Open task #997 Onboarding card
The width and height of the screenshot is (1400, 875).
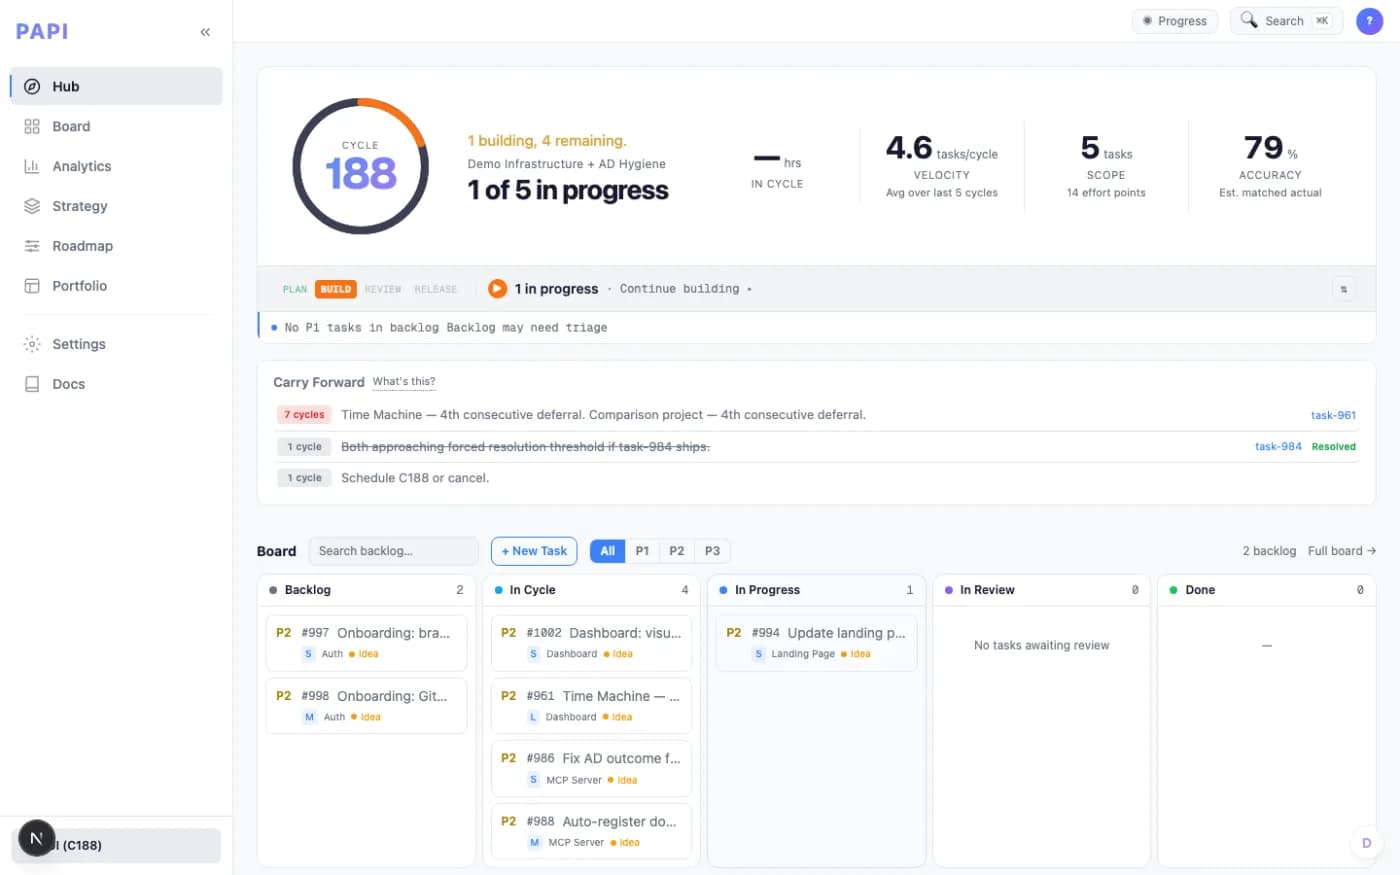click(x=367, y=642)
